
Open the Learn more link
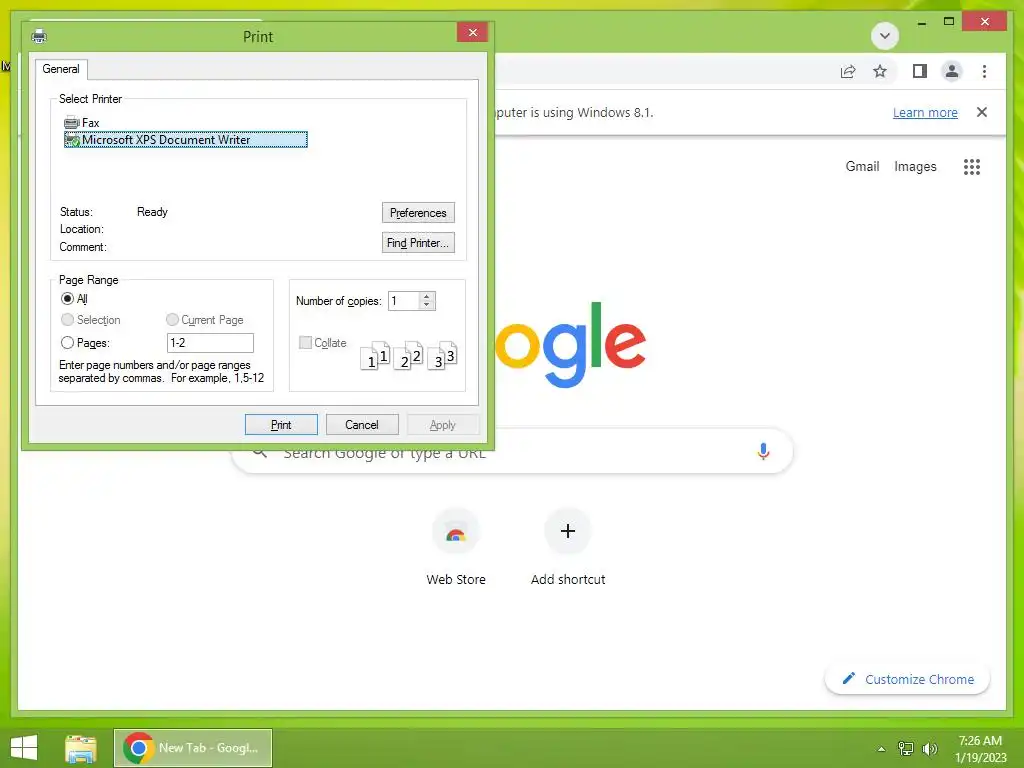925,112
